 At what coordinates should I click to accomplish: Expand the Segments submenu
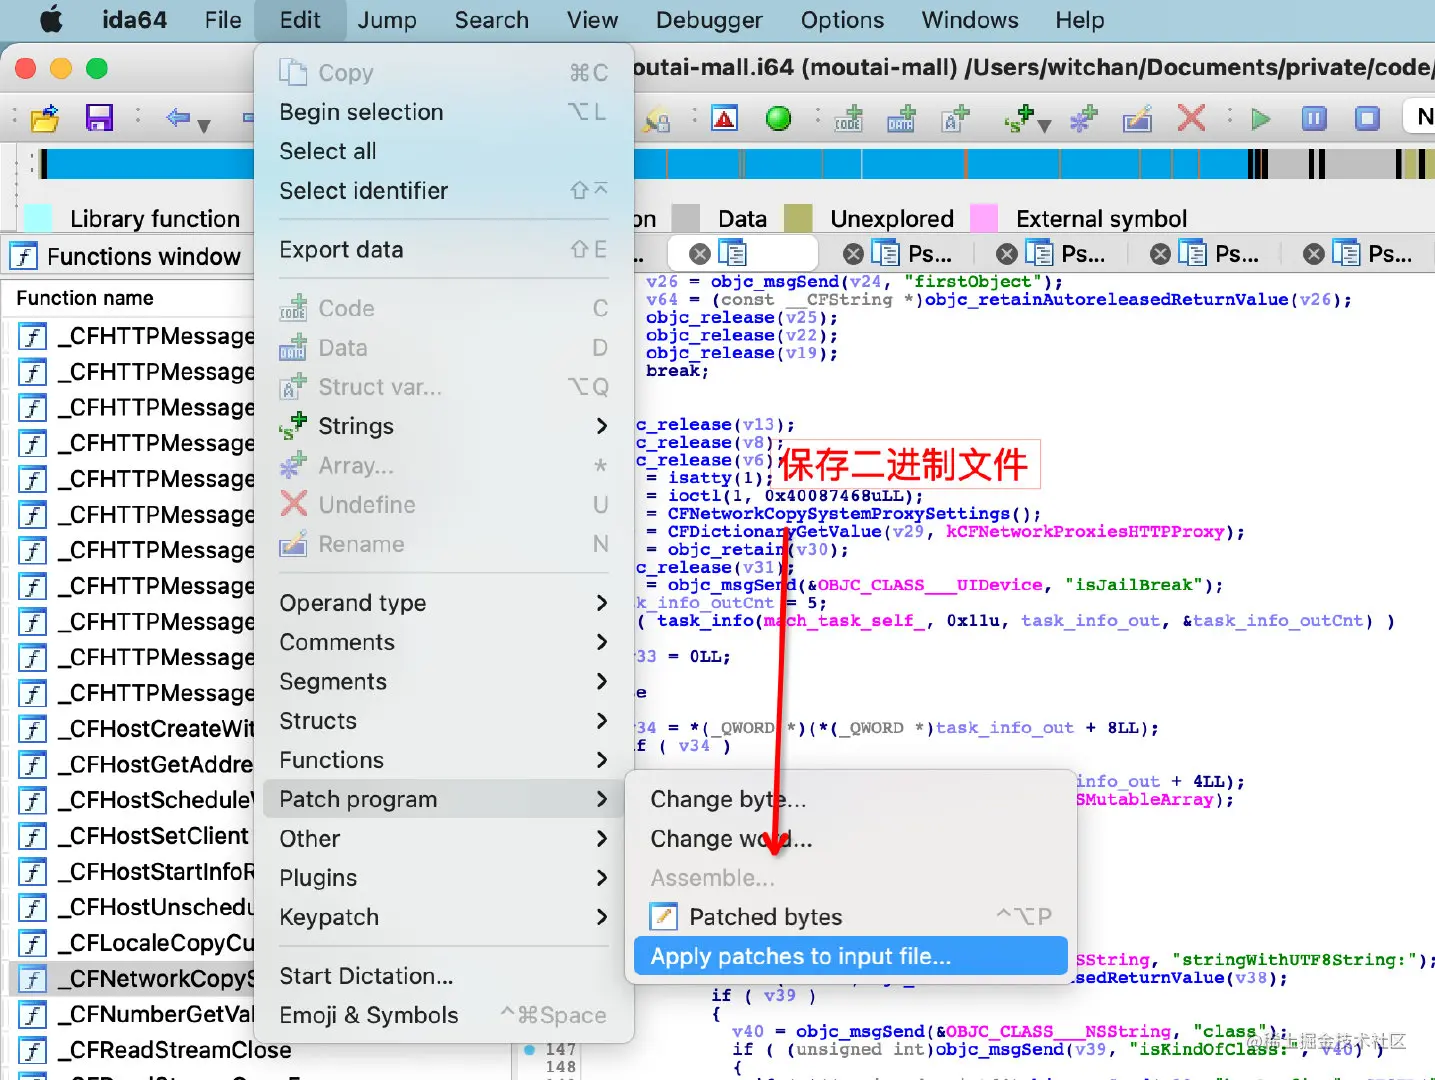[x=444, y=681]
